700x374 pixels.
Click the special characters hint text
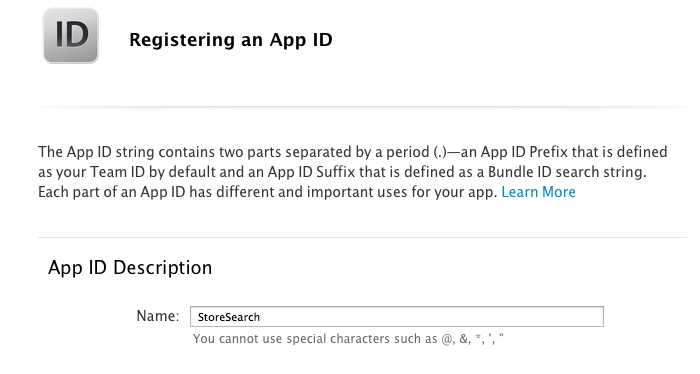[348, 339]
